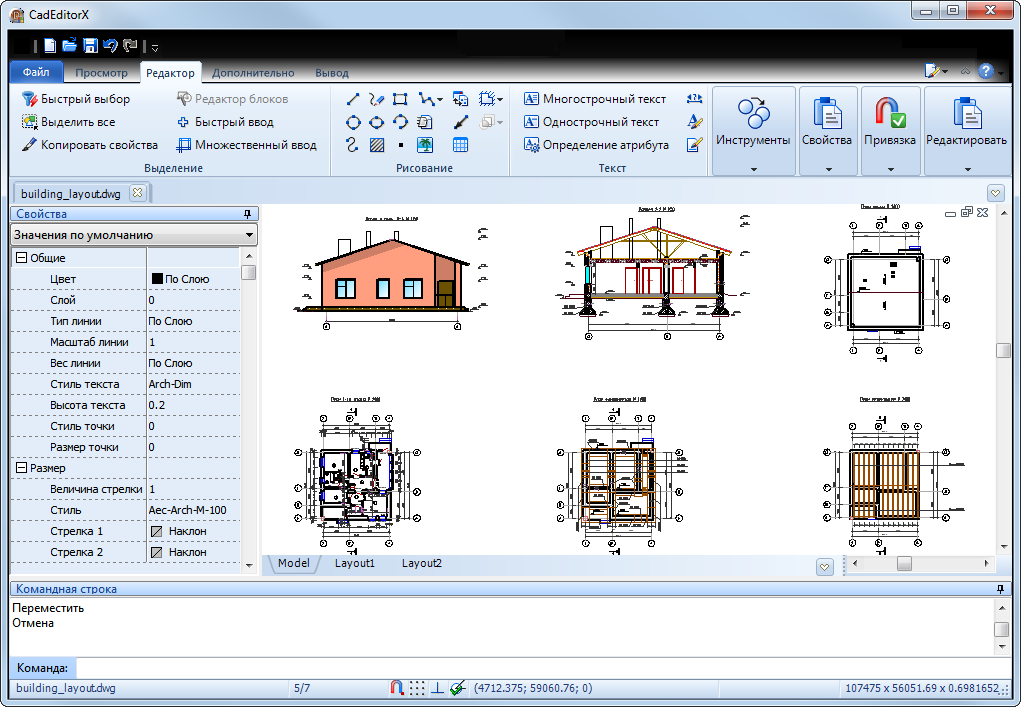Toggle grid dots display in status bar
This screenshot has width=1021, height=707.
pos(417,688)
